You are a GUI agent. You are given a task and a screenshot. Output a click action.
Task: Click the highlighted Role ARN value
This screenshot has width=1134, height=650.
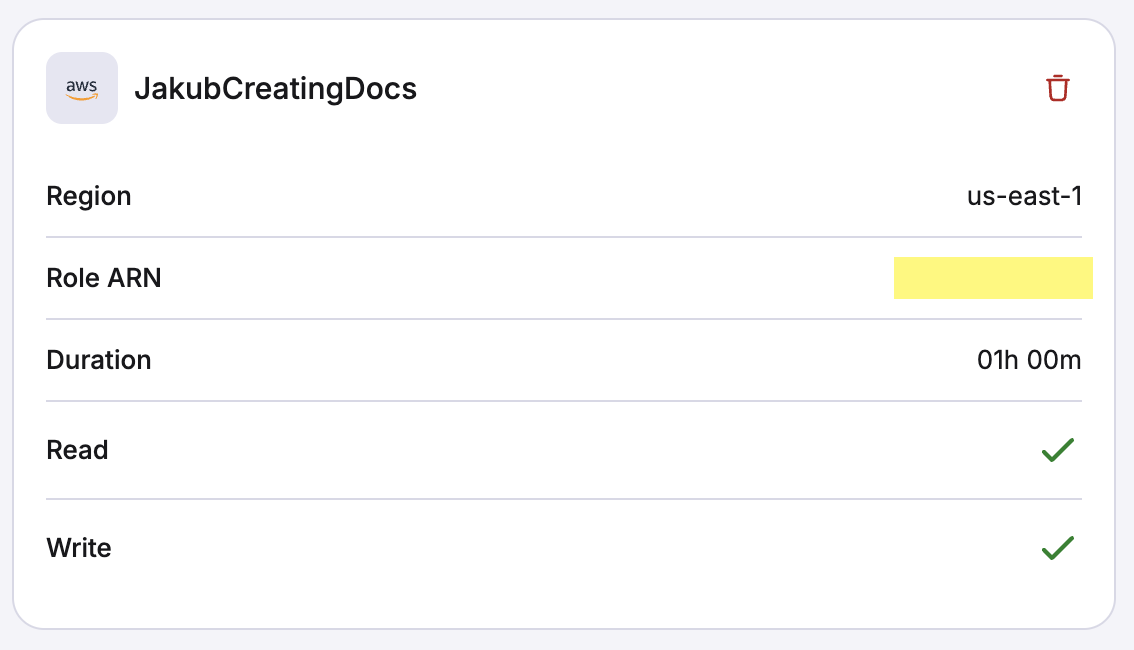click(x=993, y=278)
